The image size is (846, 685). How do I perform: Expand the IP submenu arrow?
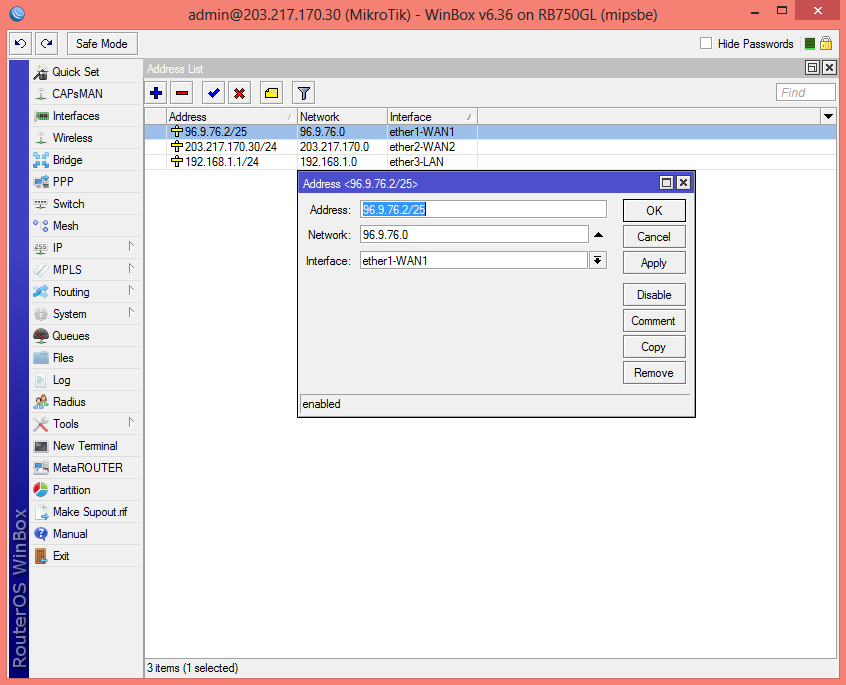point(131,246)
